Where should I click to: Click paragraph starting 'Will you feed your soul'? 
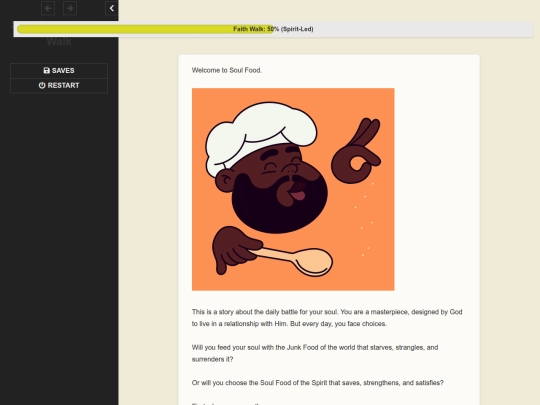pyautogui.click(x=315, y=353)
